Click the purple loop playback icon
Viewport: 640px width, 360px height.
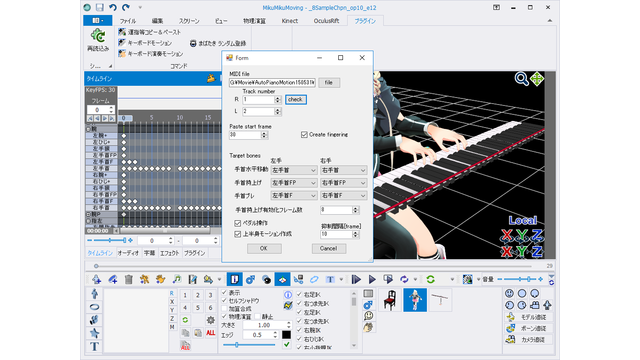404,279
